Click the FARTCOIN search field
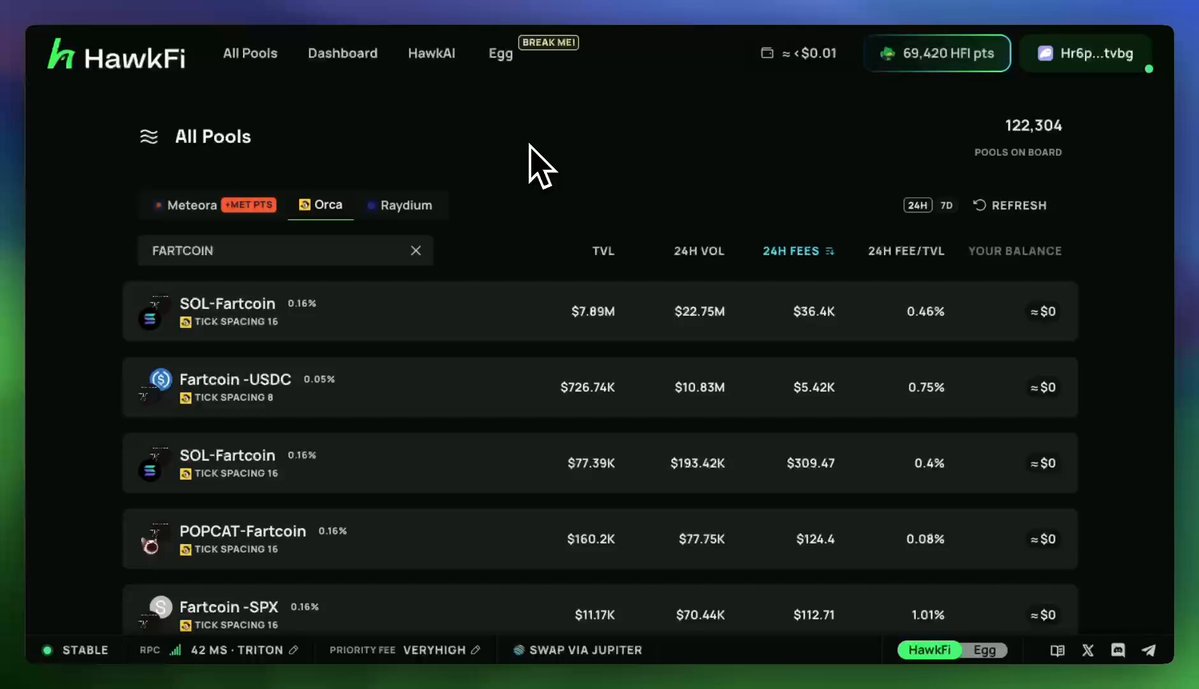Viewport: 1199px width, 689px height. (285, 250)
